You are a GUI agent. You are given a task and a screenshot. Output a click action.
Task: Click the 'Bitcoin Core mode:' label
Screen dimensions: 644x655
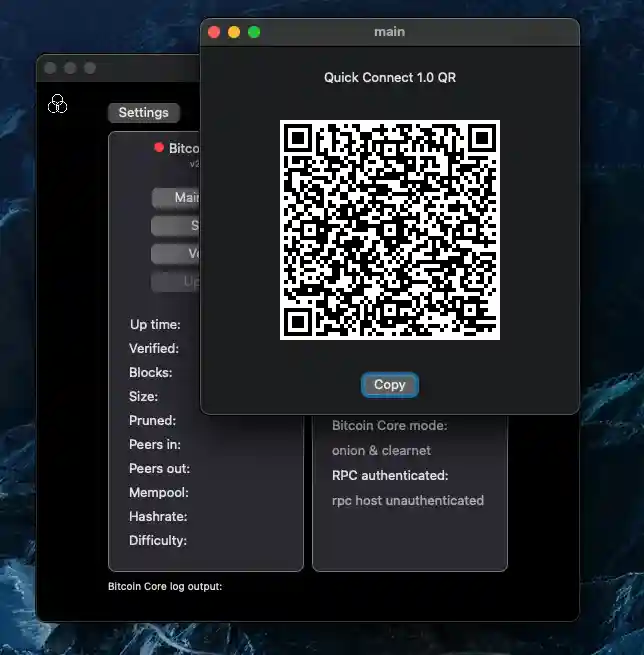click(390, 426)
